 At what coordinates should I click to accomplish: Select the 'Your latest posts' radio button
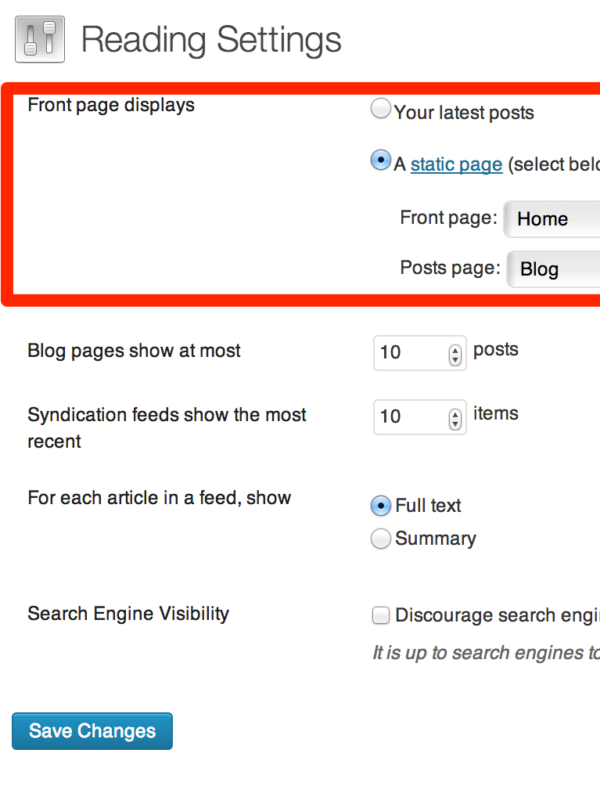[x=381, y=109]
